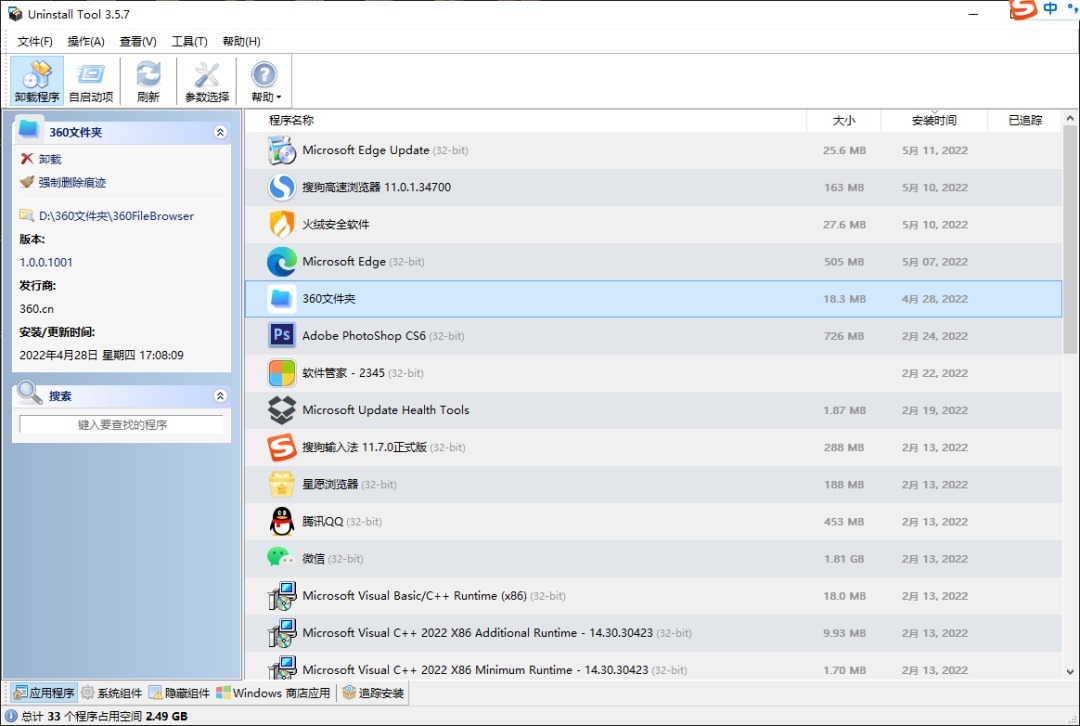The height and width of the screenshot is (726, 1080).
Task: Click the 火绒安全软件 program icon
Action: pos(282,225)
